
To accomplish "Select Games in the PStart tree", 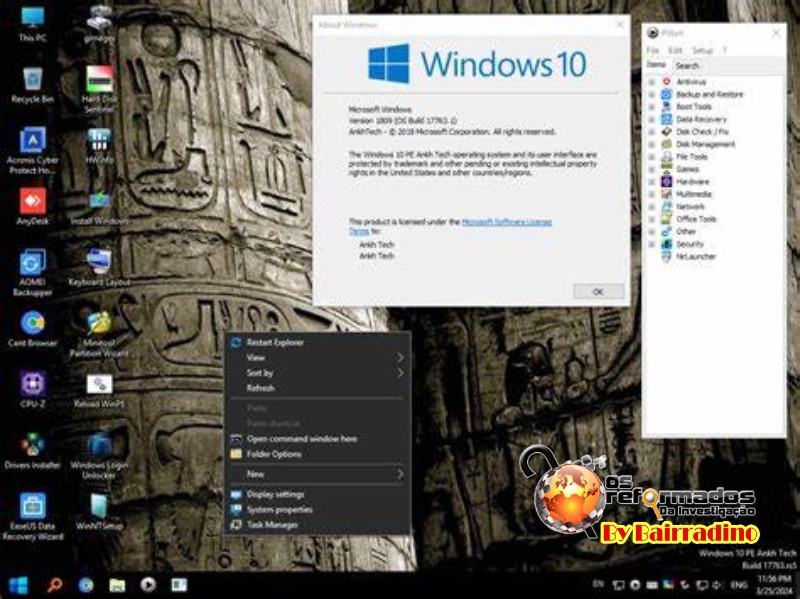I will coord(687,169).
